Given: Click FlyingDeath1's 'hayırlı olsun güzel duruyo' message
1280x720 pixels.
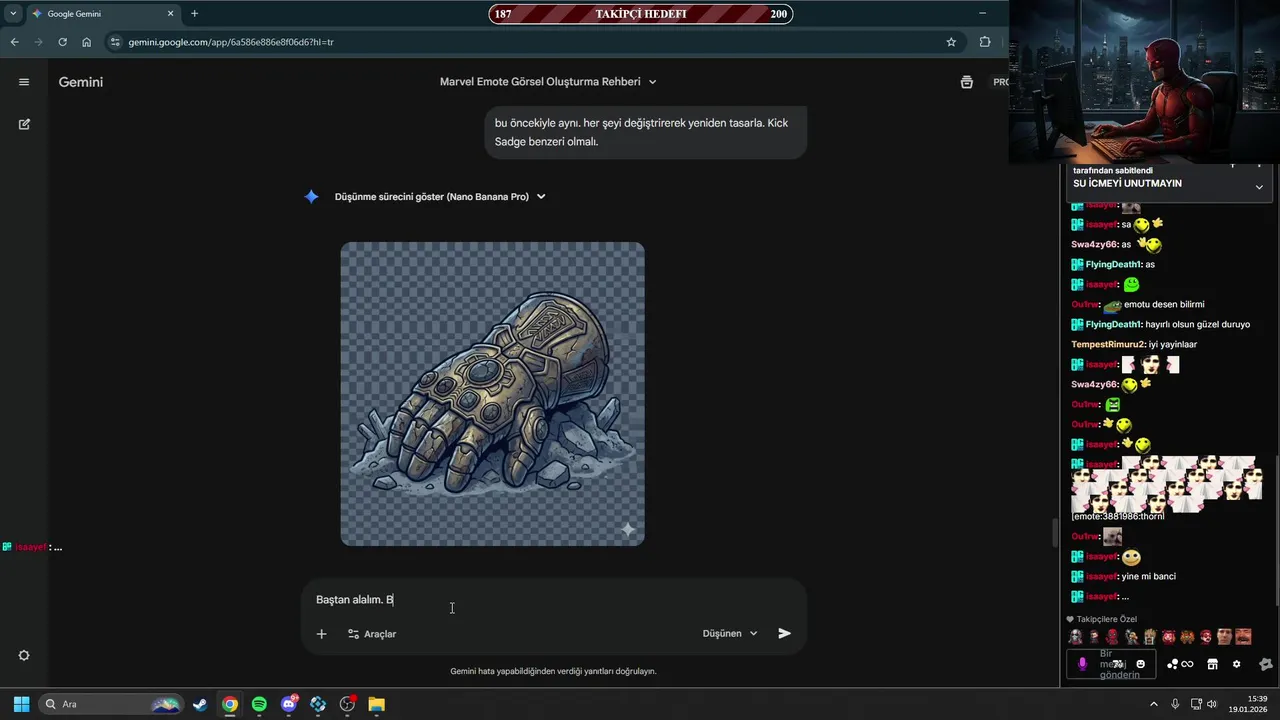Looking at the screenshot, I should pyautogui.click(x=1197, y=324).
